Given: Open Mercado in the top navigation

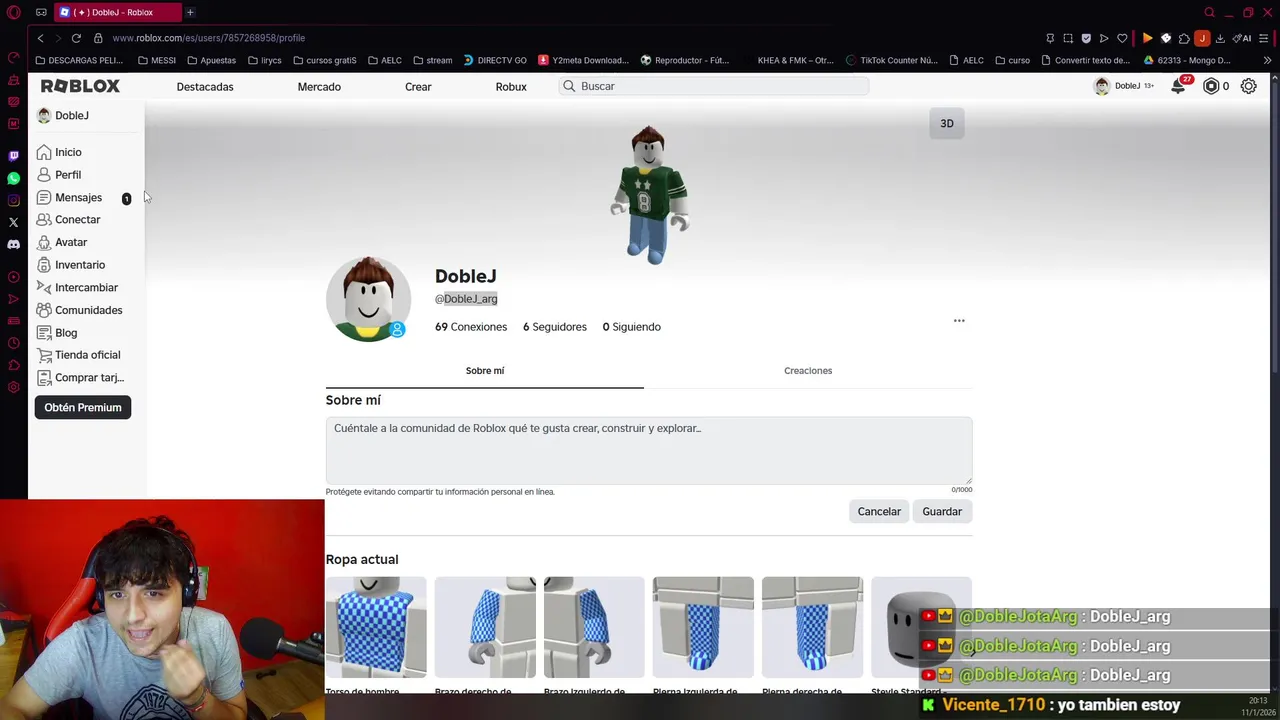Looking at the screenshot, I should tap(319, 87).
